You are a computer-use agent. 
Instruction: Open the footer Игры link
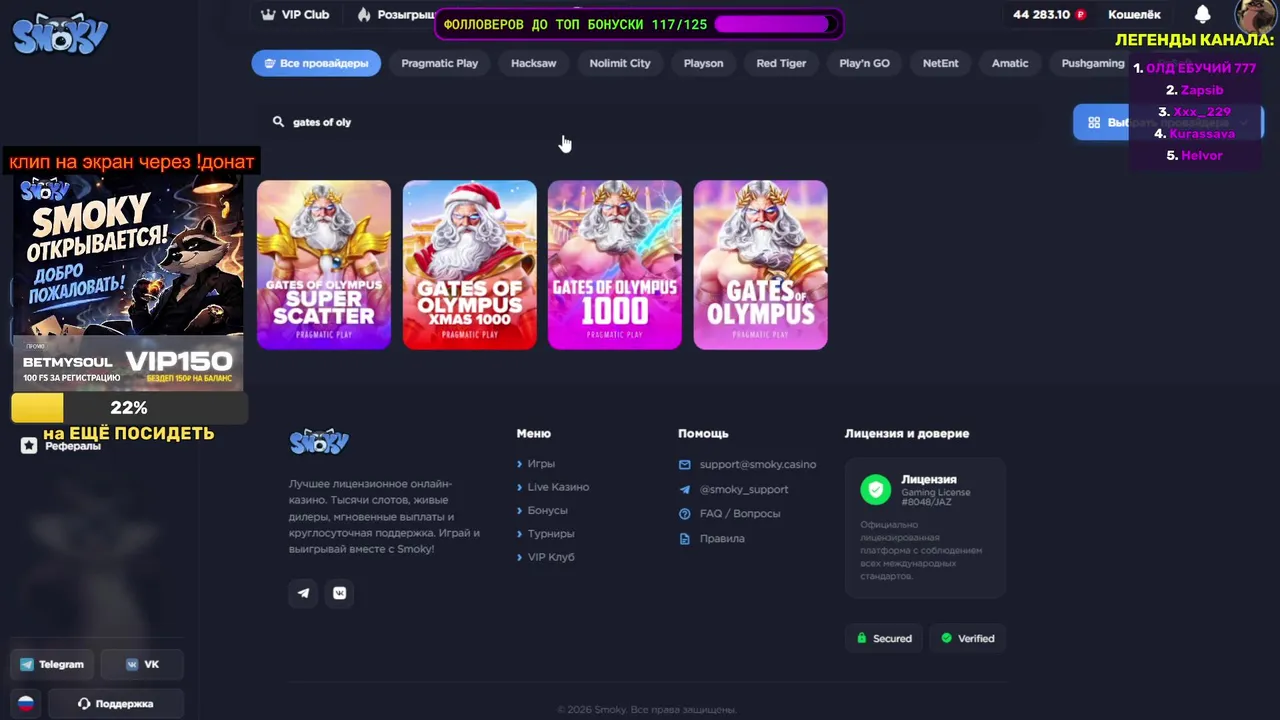[541, 464]
